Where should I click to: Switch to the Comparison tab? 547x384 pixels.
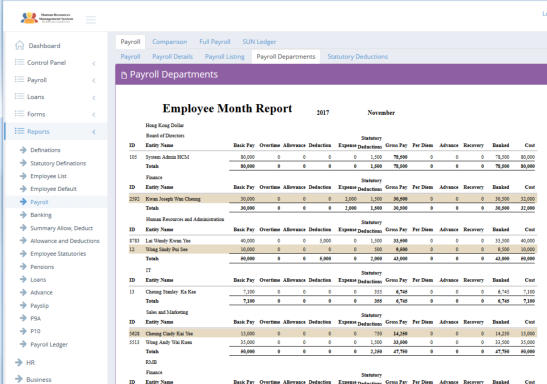pos(170,42)
